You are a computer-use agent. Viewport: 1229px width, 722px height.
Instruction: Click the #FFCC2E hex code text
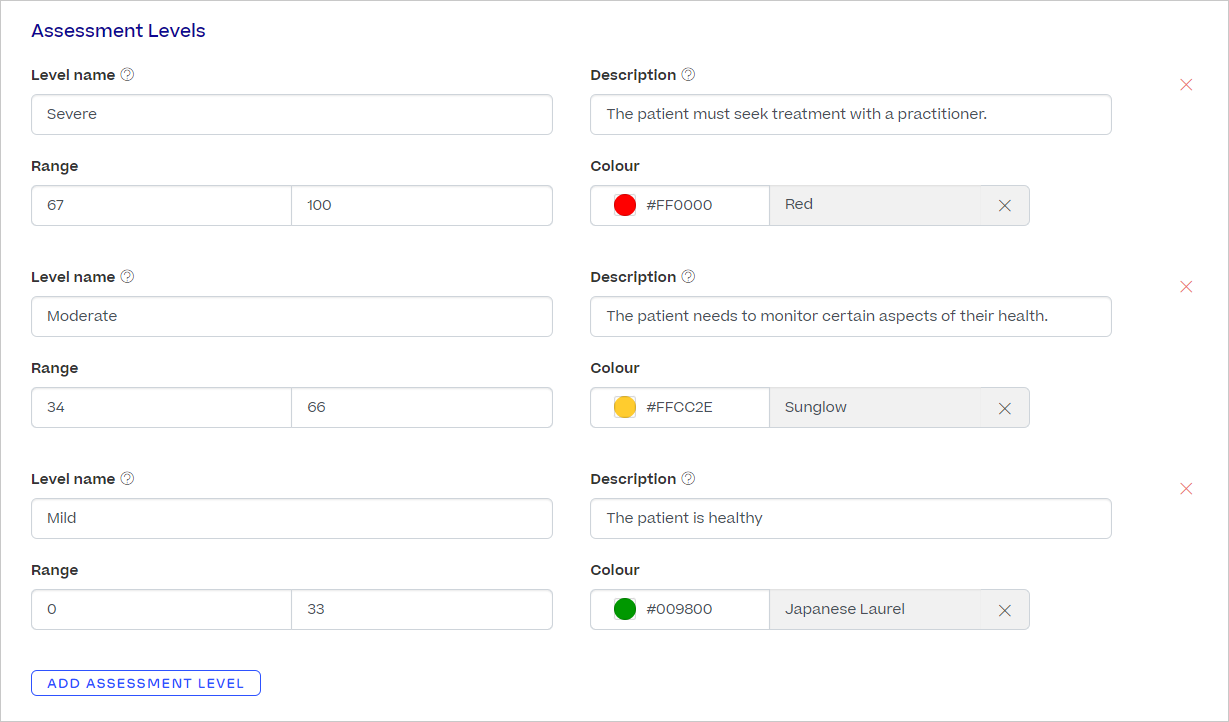point(679,407)
